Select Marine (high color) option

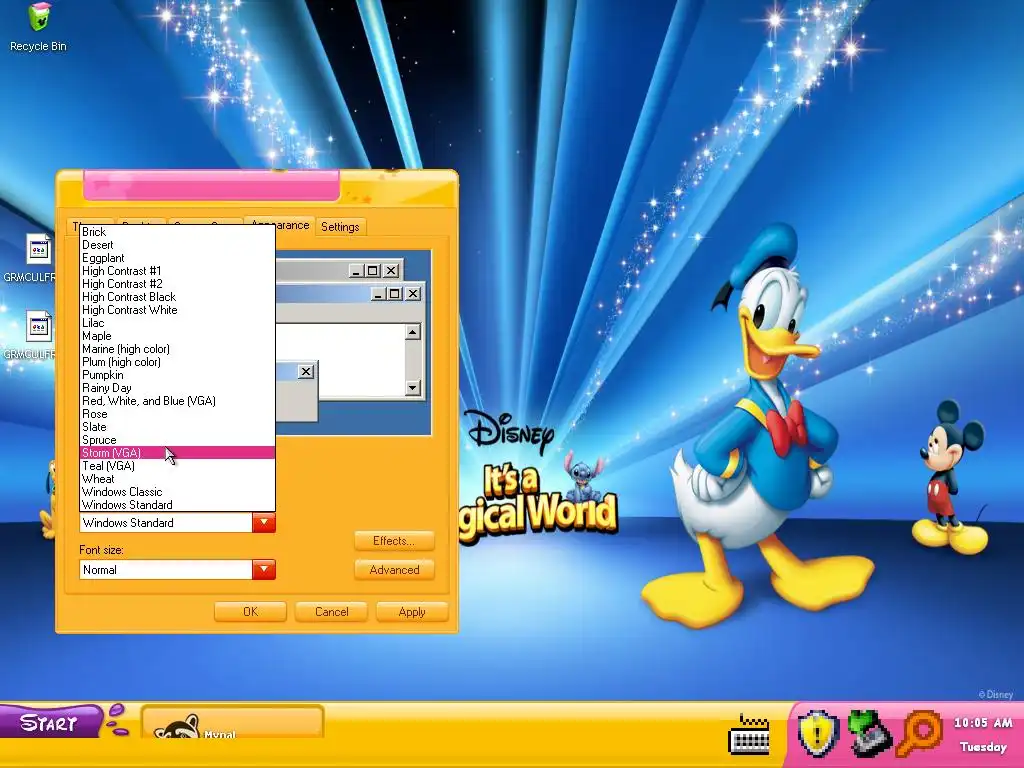click(177, 349)
